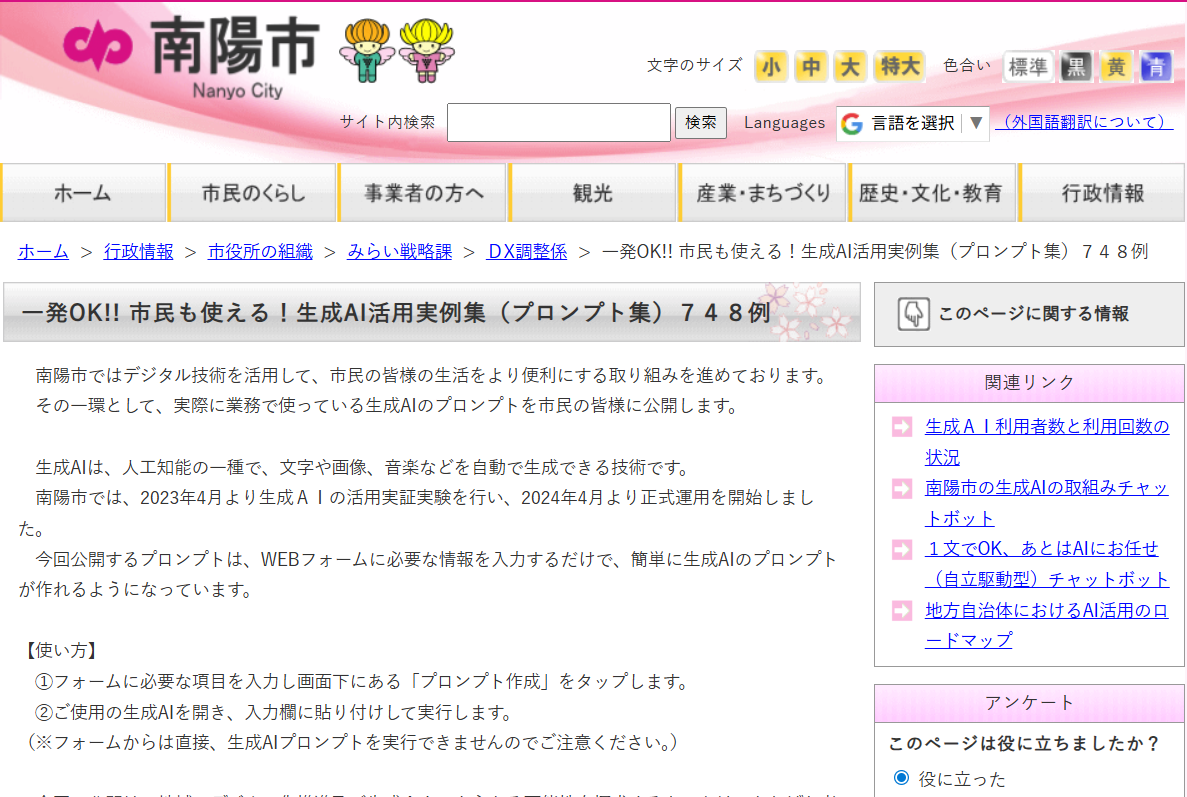The image size is (1187, 797).
Task: Click inside the サイト内検索 search field
Action: [x=559, y=123]
